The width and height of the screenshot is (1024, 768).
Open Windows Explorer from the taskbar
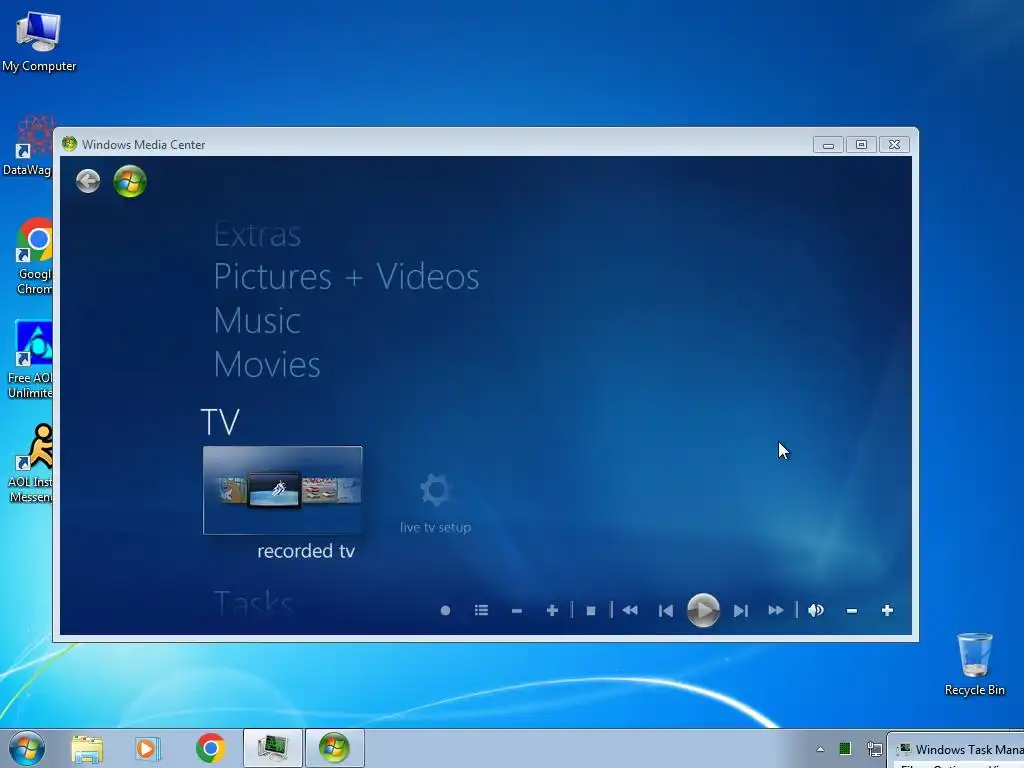click(87, 748)
